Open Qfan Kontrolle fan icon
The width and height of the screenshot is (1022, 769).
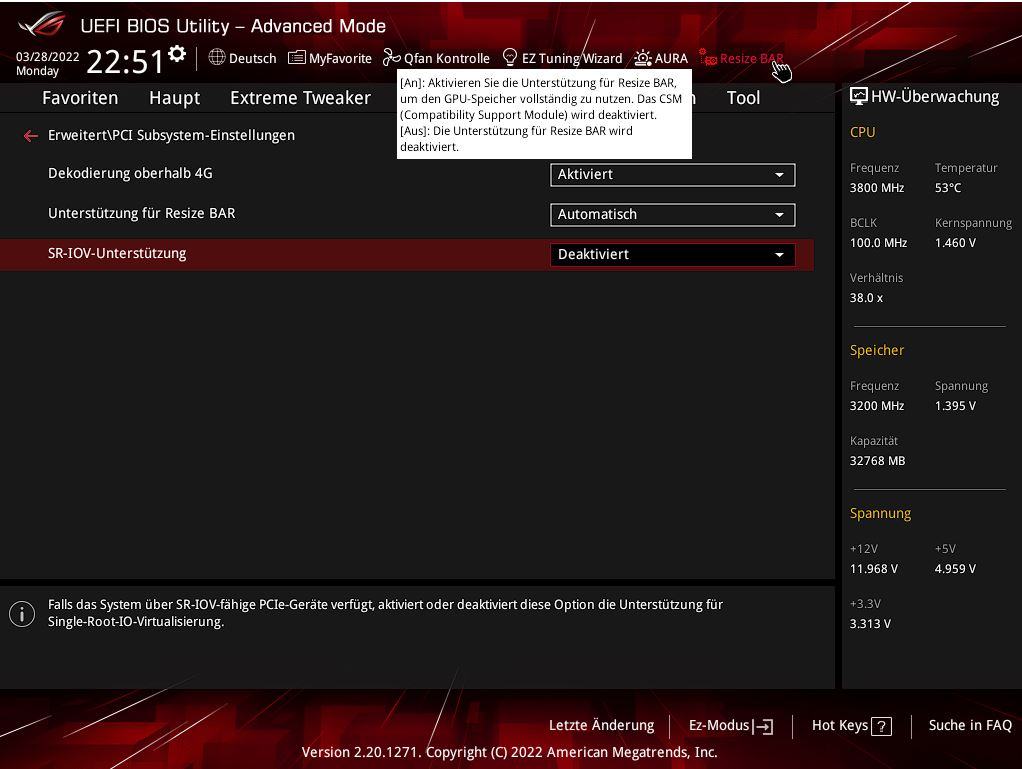[x=391, y=58]
